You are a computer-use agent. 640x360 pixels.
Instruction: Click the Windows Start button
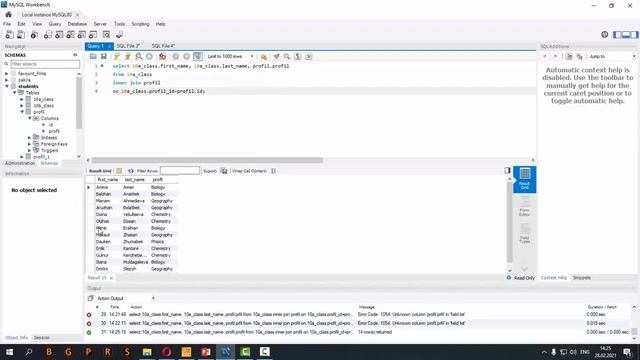(x=9, y=352)
